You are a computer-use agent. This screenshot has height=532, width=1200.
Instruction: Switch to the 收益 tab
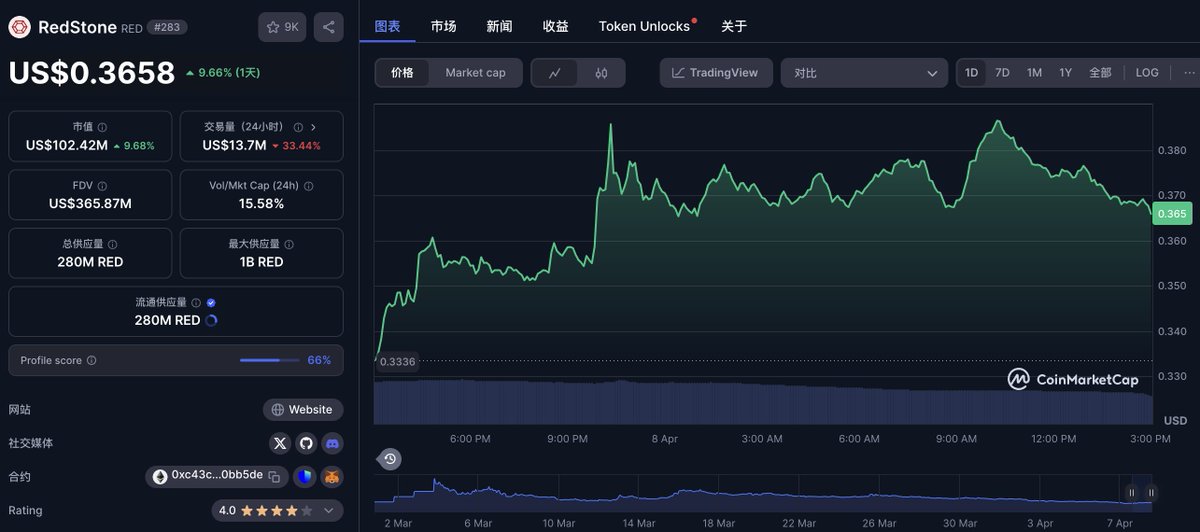[555, 26]
